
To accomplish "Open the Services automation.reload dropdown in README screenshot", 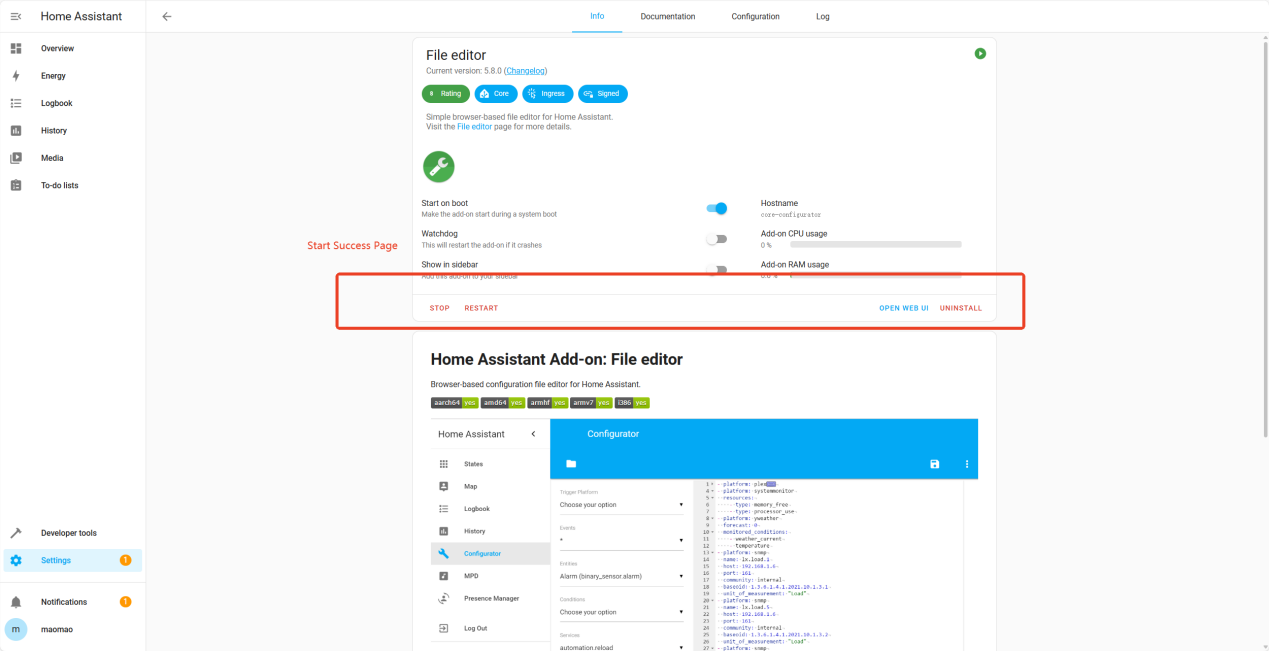I will (x=621, y=646).
